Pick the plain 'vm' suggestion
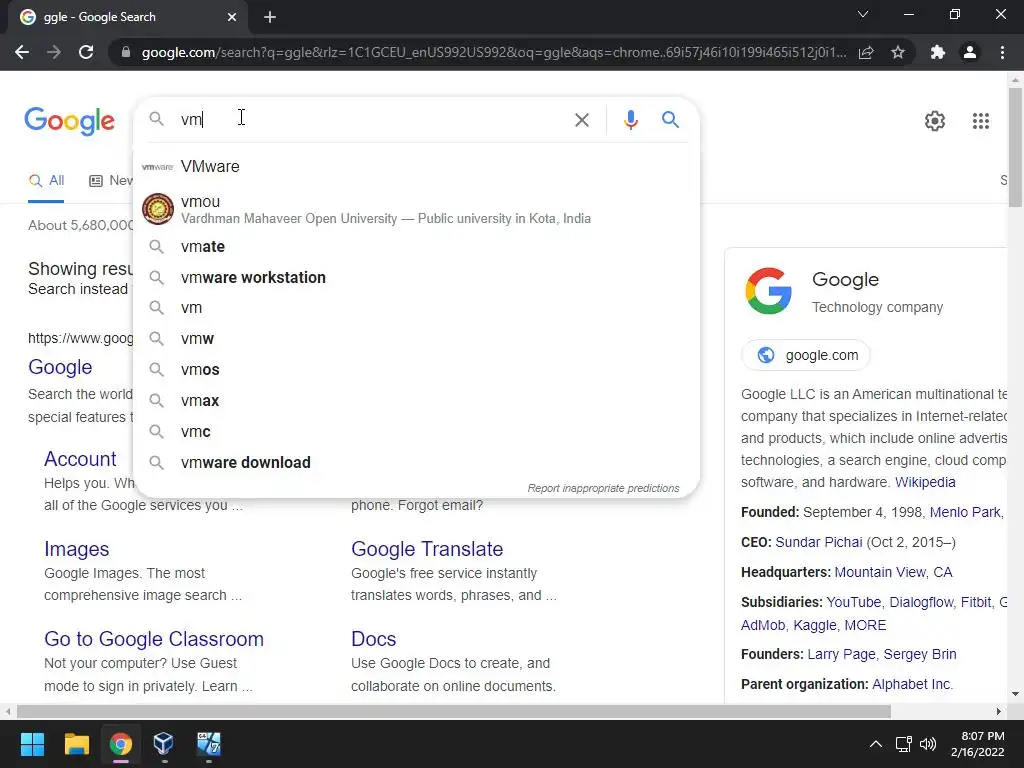This screenshot has height=768, width=1024. click(x=416, y=308)
